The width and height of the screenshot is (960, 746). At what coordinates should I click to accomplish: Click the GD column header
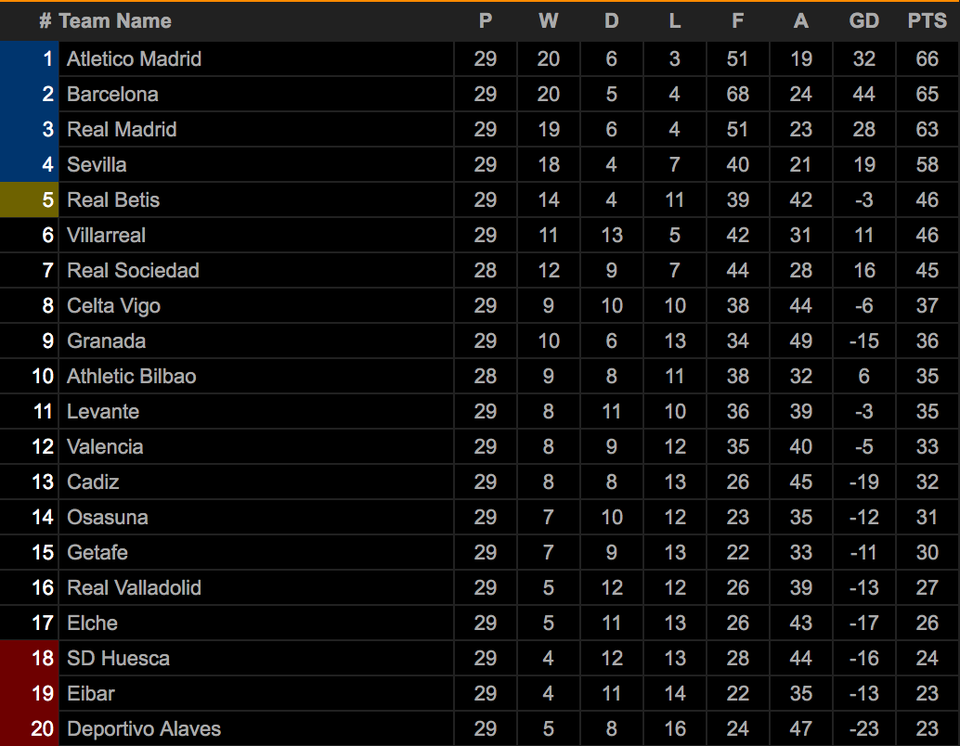point(864,21)
